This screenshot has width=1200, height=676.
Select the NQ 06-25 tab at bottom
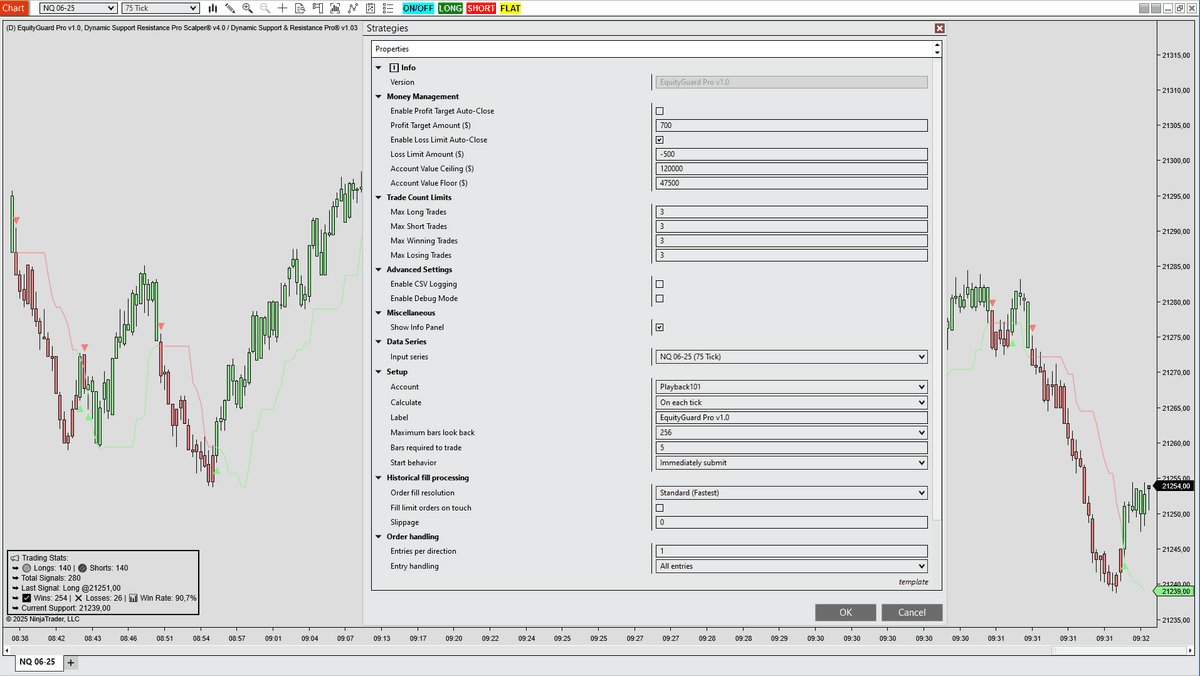(x=38, y=662)
